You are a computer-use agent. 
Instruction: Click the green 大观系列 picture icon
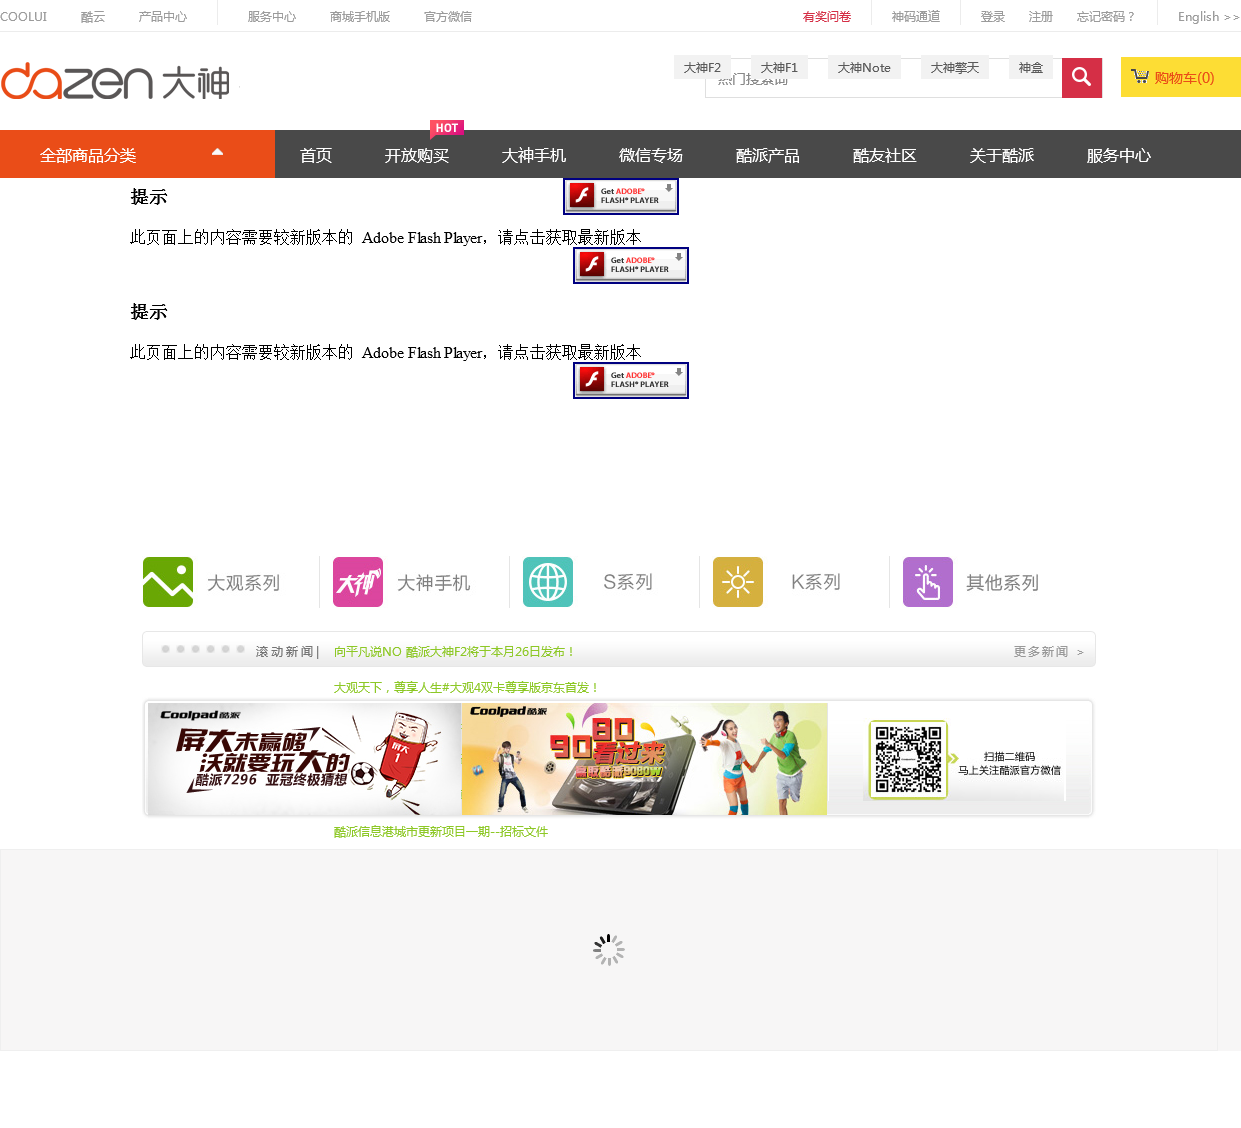point(168,582)
